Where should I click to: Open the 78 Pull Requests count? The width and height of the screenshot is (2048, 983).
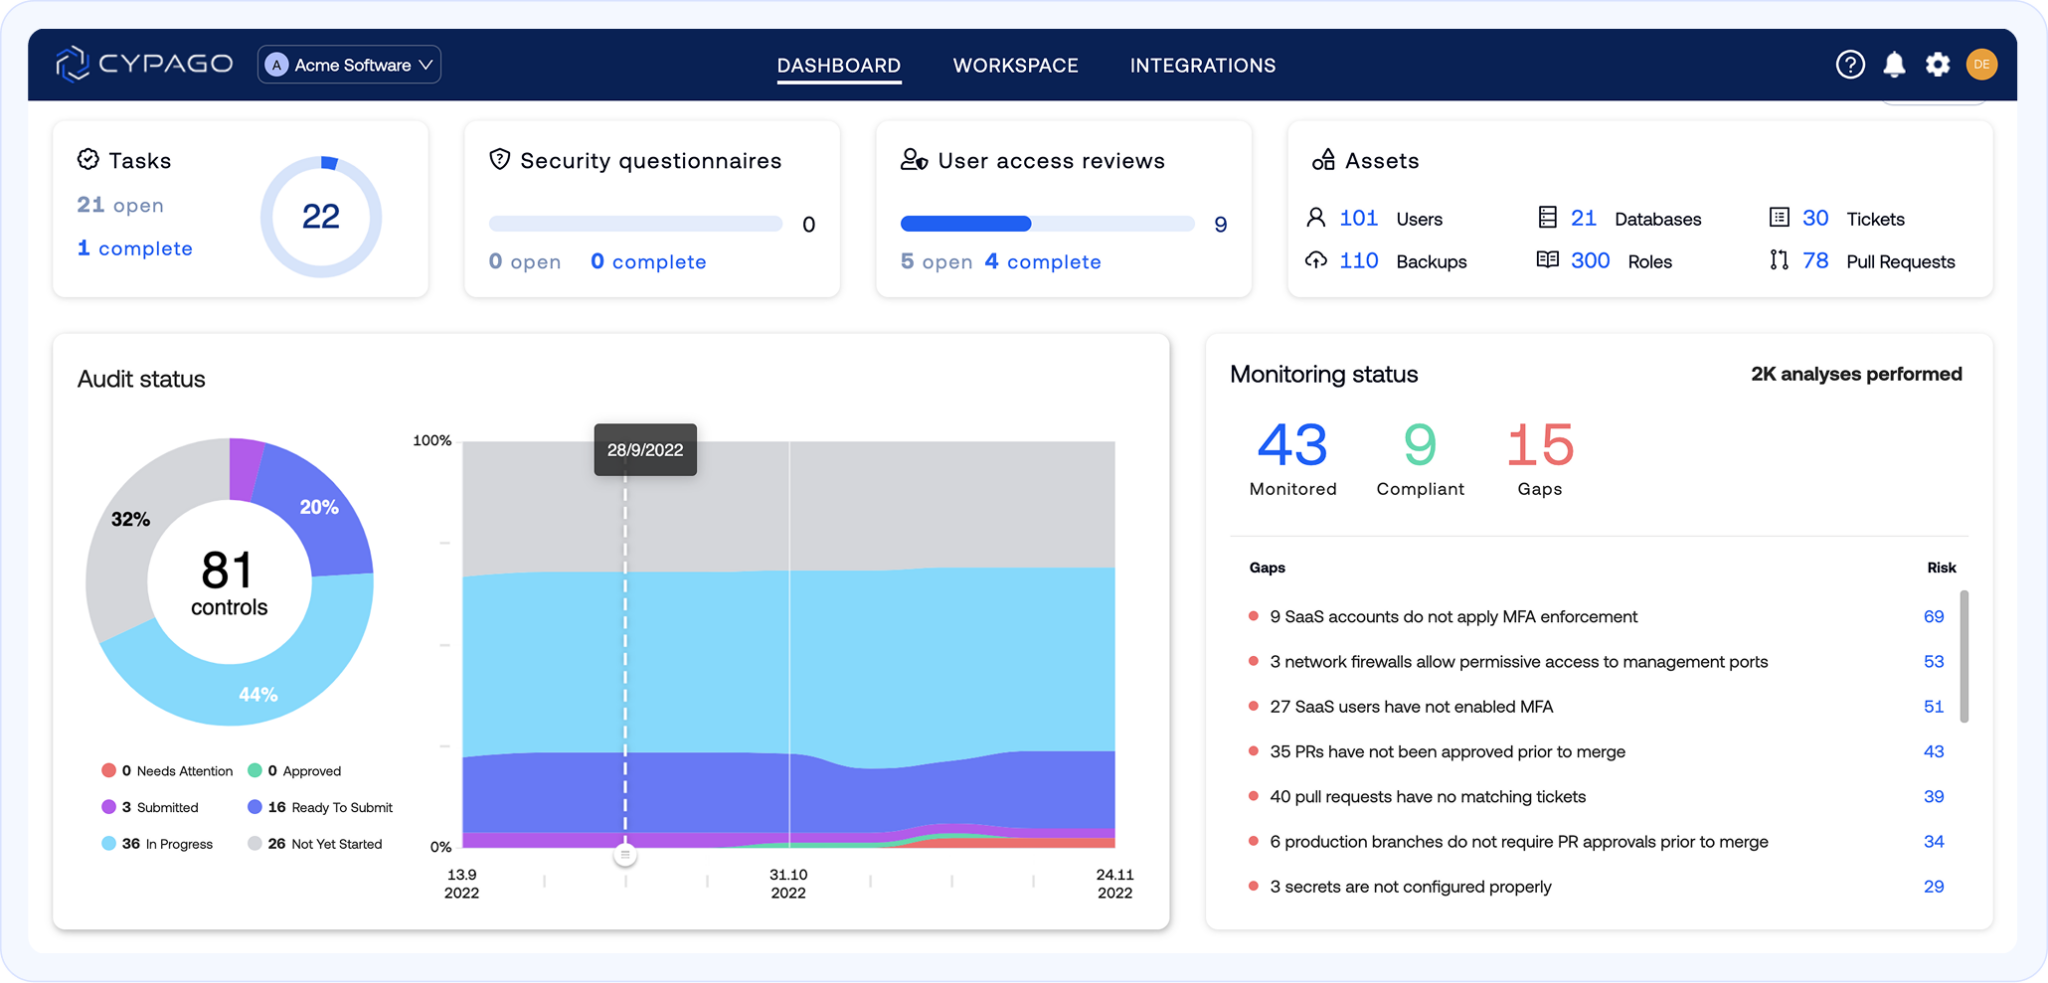tap(1815, 261)
